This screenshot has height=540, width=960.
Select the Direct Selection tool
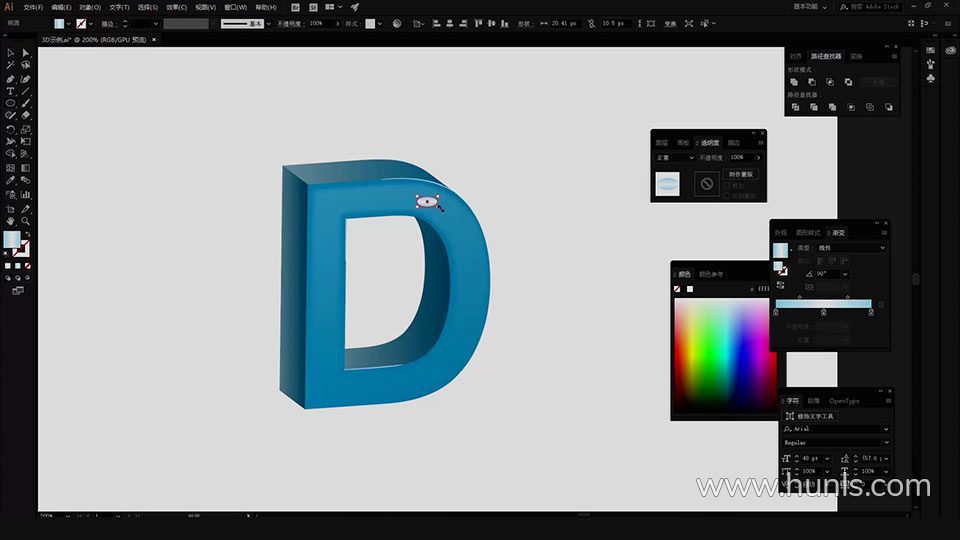pyautogui.click(x=26, y=53)
